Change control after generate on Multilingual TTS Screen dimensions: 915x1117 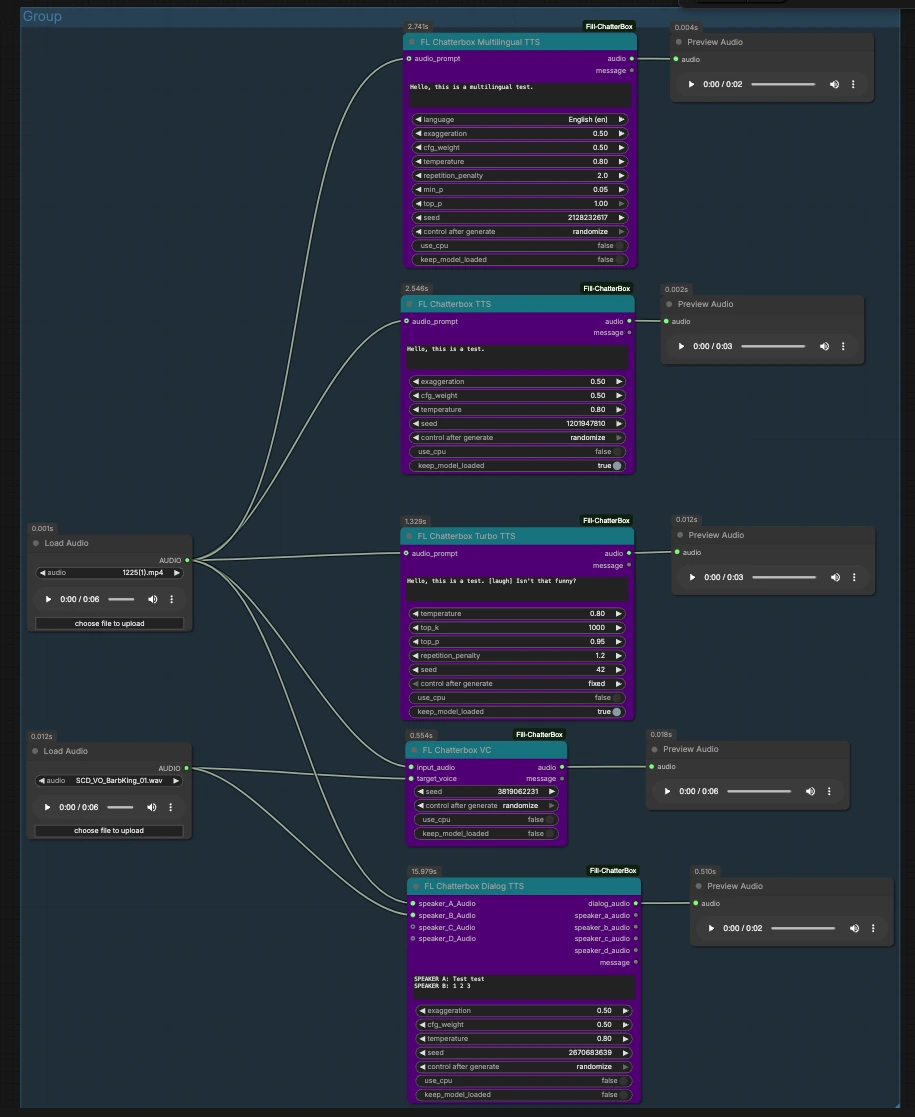519,232
